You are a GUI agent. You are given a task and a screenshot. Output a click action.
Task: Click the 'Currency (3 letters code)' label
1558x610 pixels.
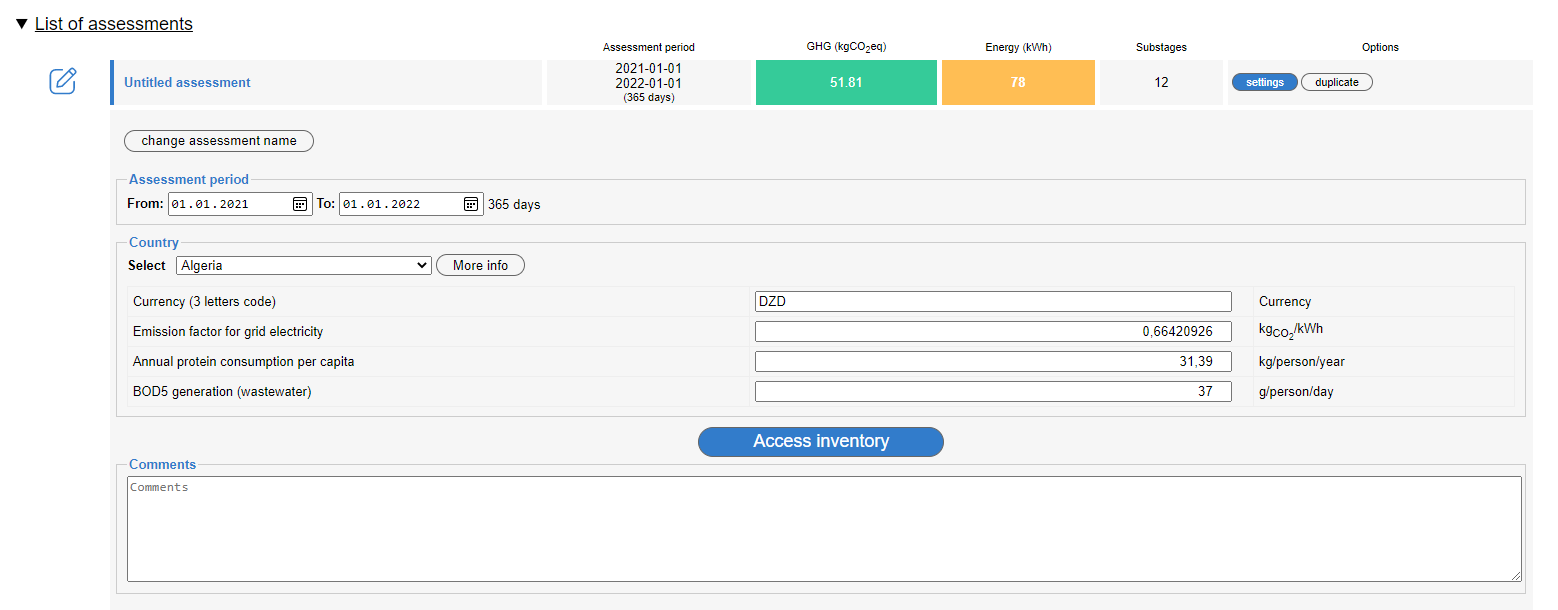(x=204, y=302)
